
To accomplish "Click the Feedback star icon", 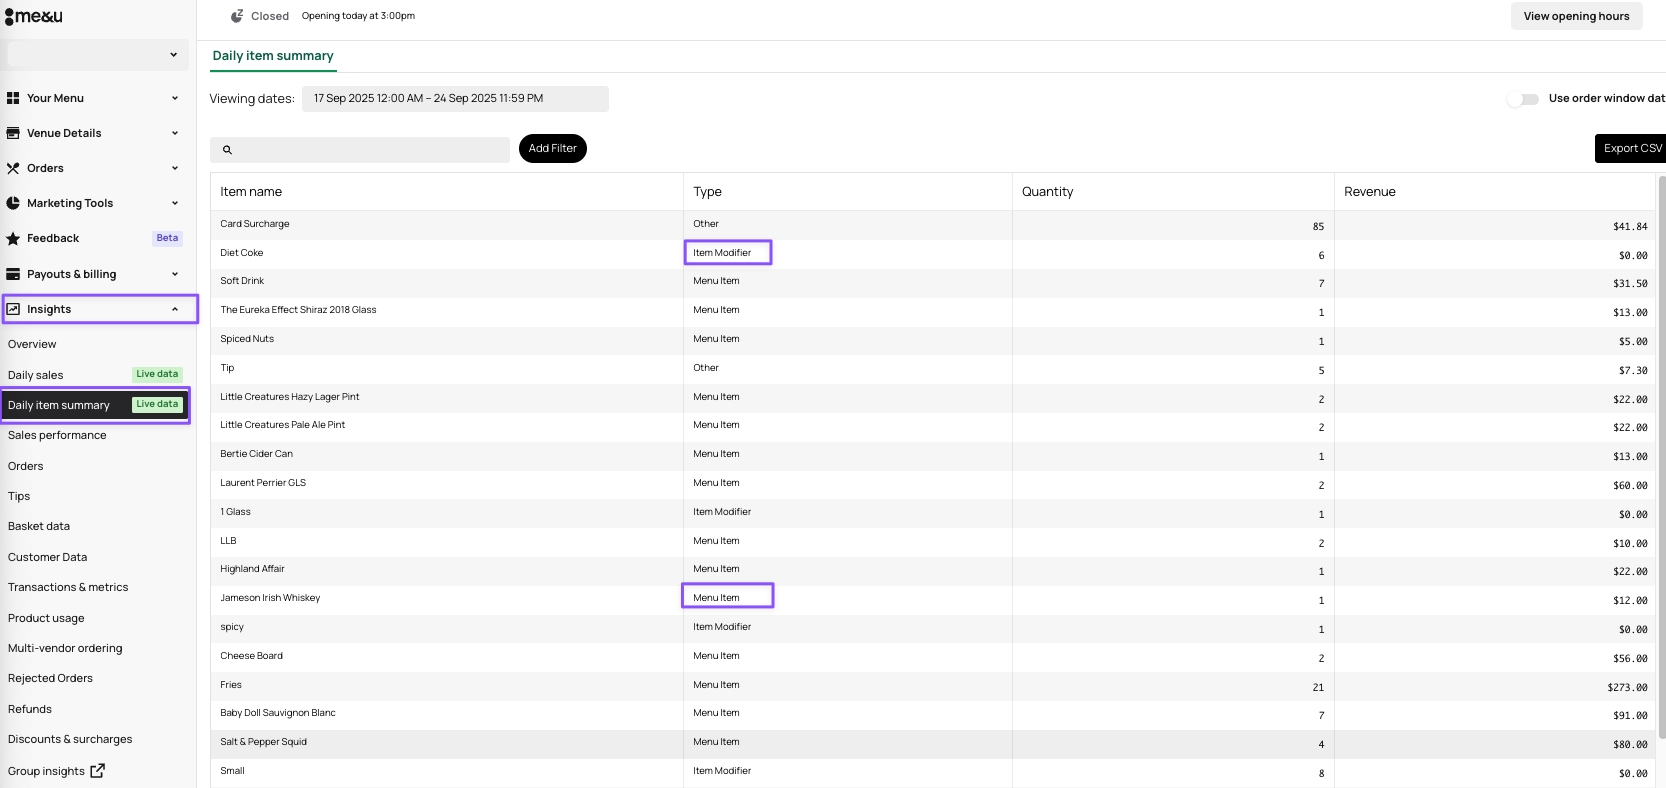I will [13, 238].
